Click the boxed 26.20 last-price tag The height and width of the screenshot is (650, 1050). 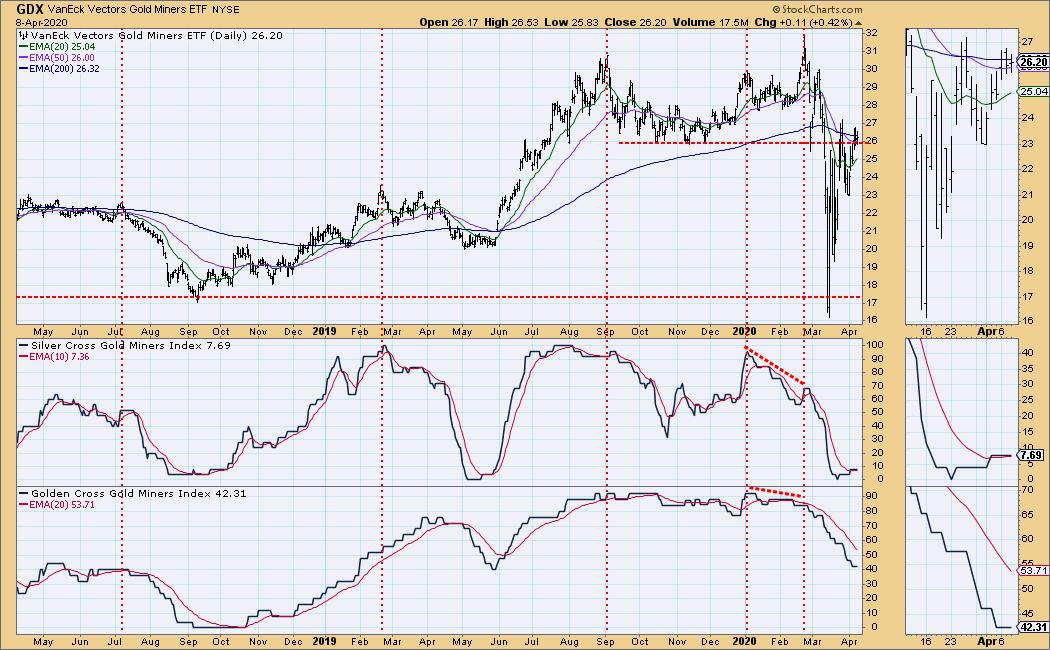tap(1032, 62)
